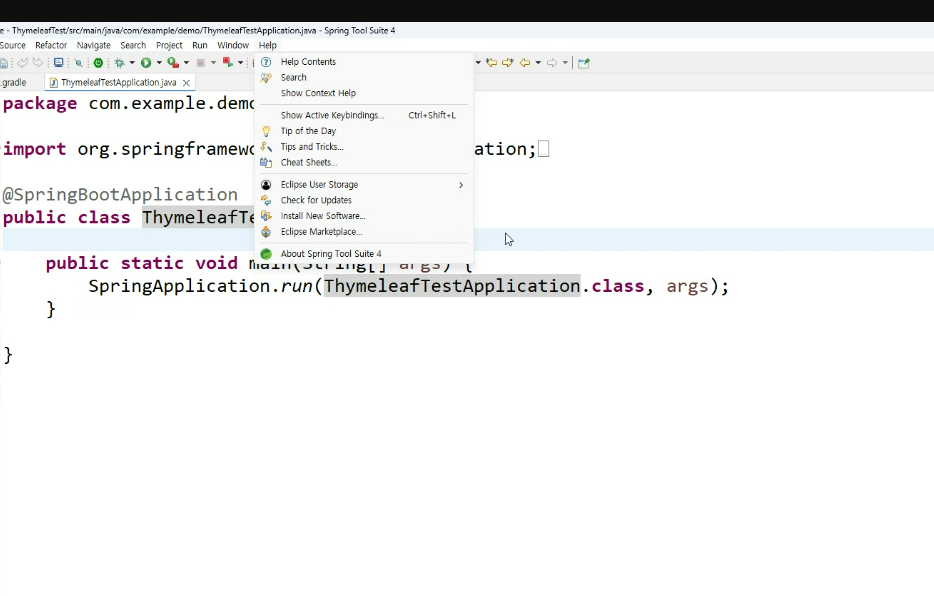
Task: Click the Redo arrow in the toolbar
Action: point(38,63)
